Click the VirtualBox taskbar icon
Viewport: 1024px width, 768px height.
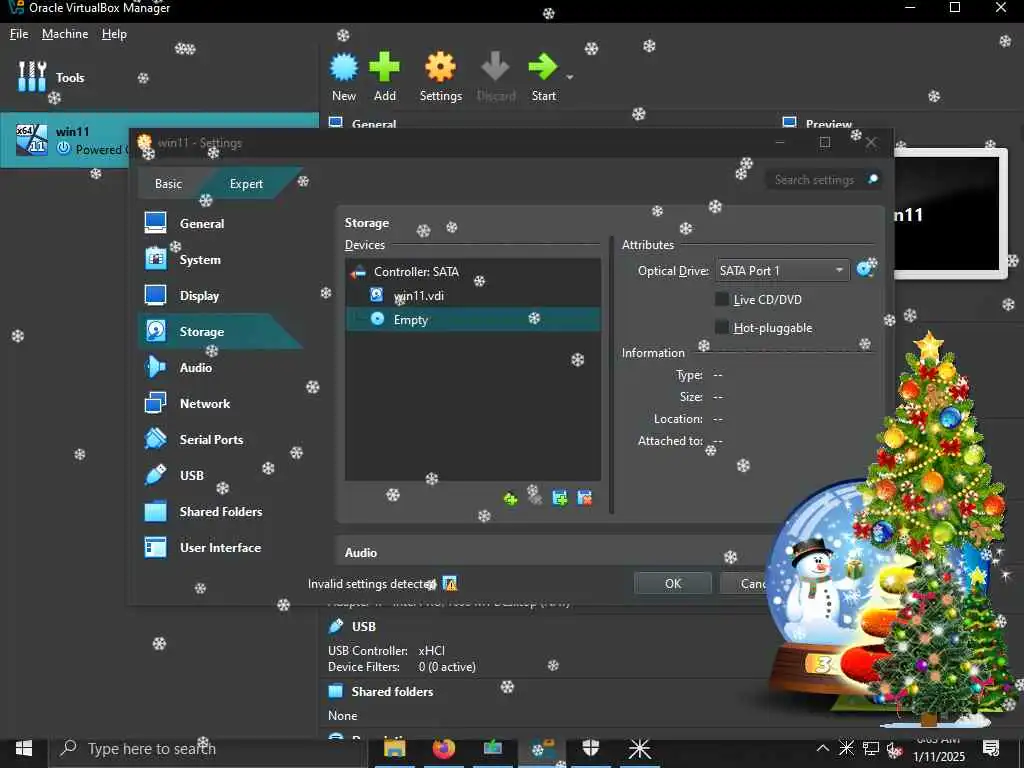542,748
